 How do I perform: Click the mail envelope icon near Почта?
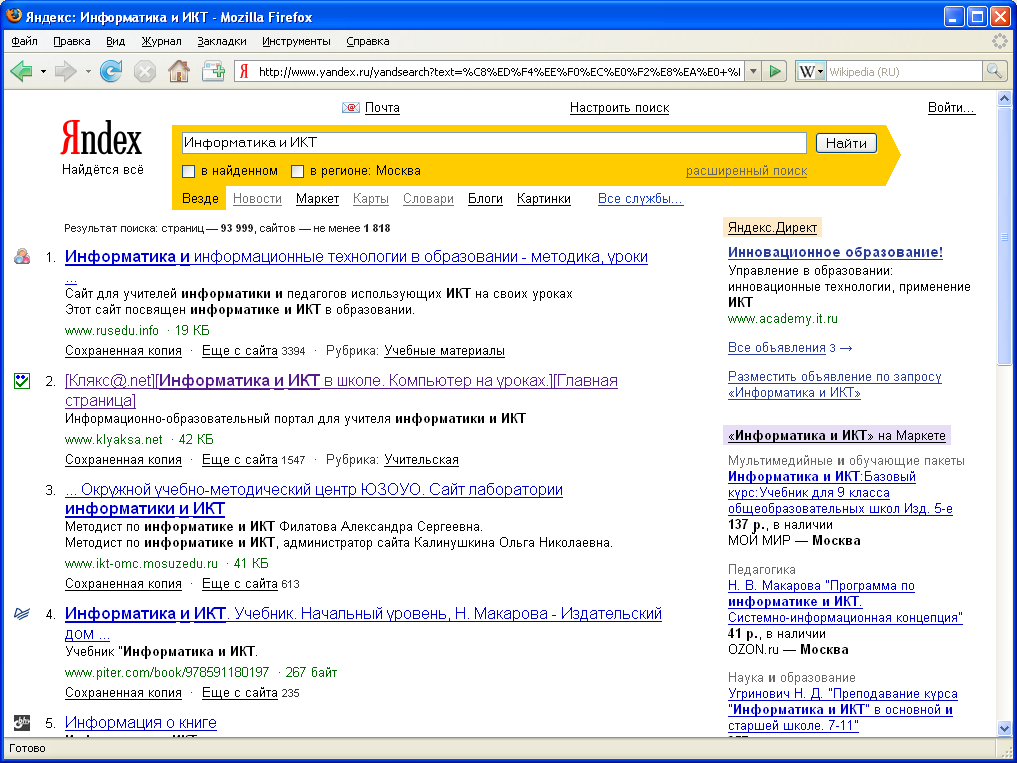pos(350,108)
